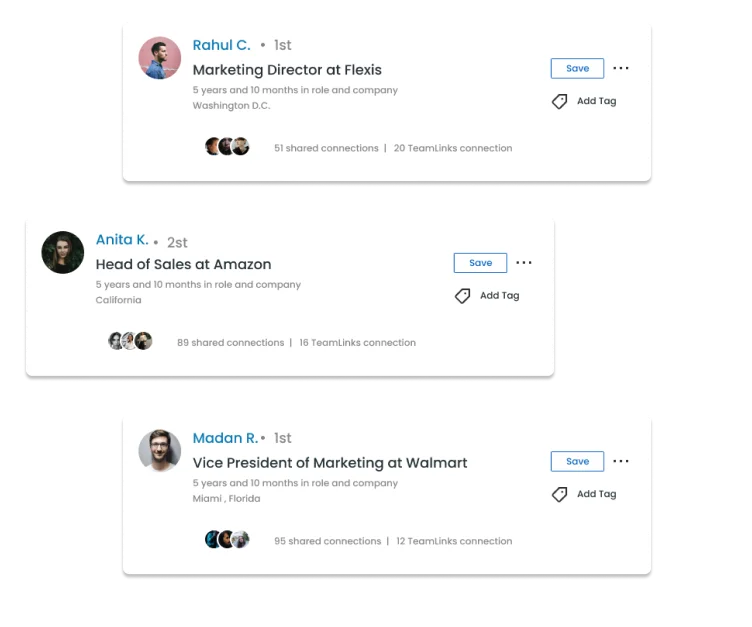Open Rahul C.'s profile name link
This screenshot has height=627, width=752.
222,45
